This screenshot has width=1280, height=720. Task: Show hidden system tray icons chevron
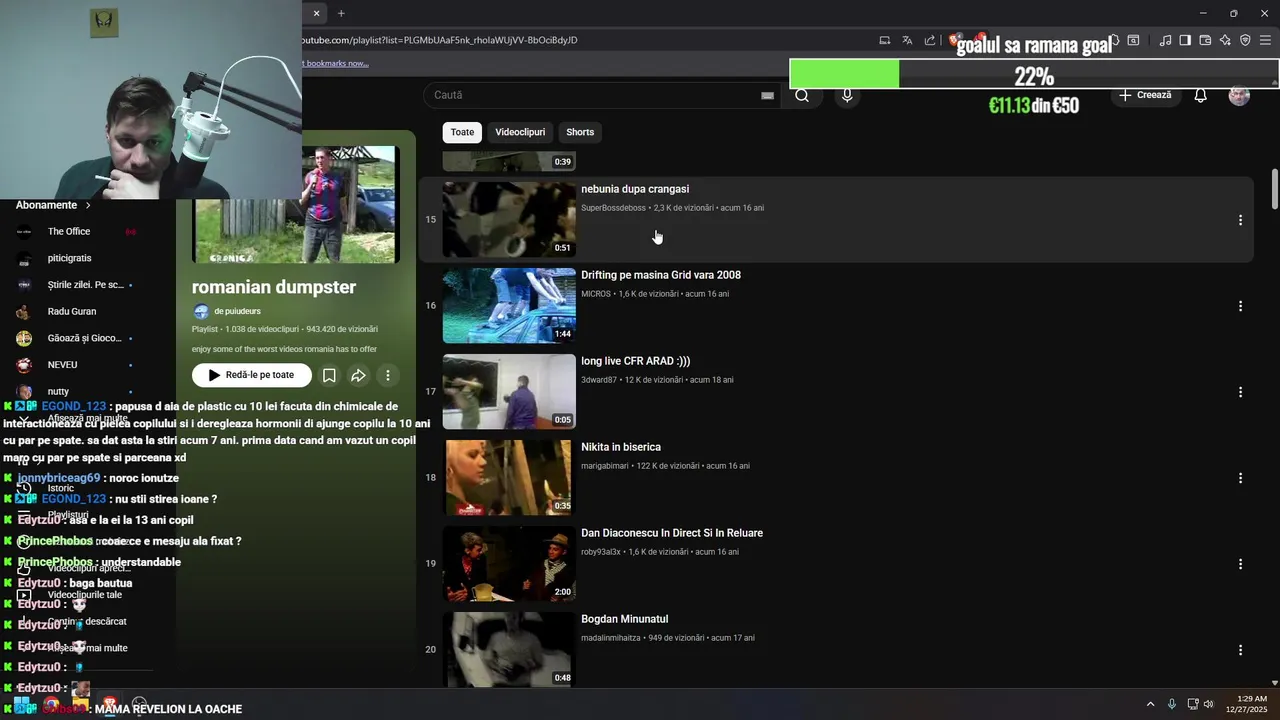point(1150,704)
